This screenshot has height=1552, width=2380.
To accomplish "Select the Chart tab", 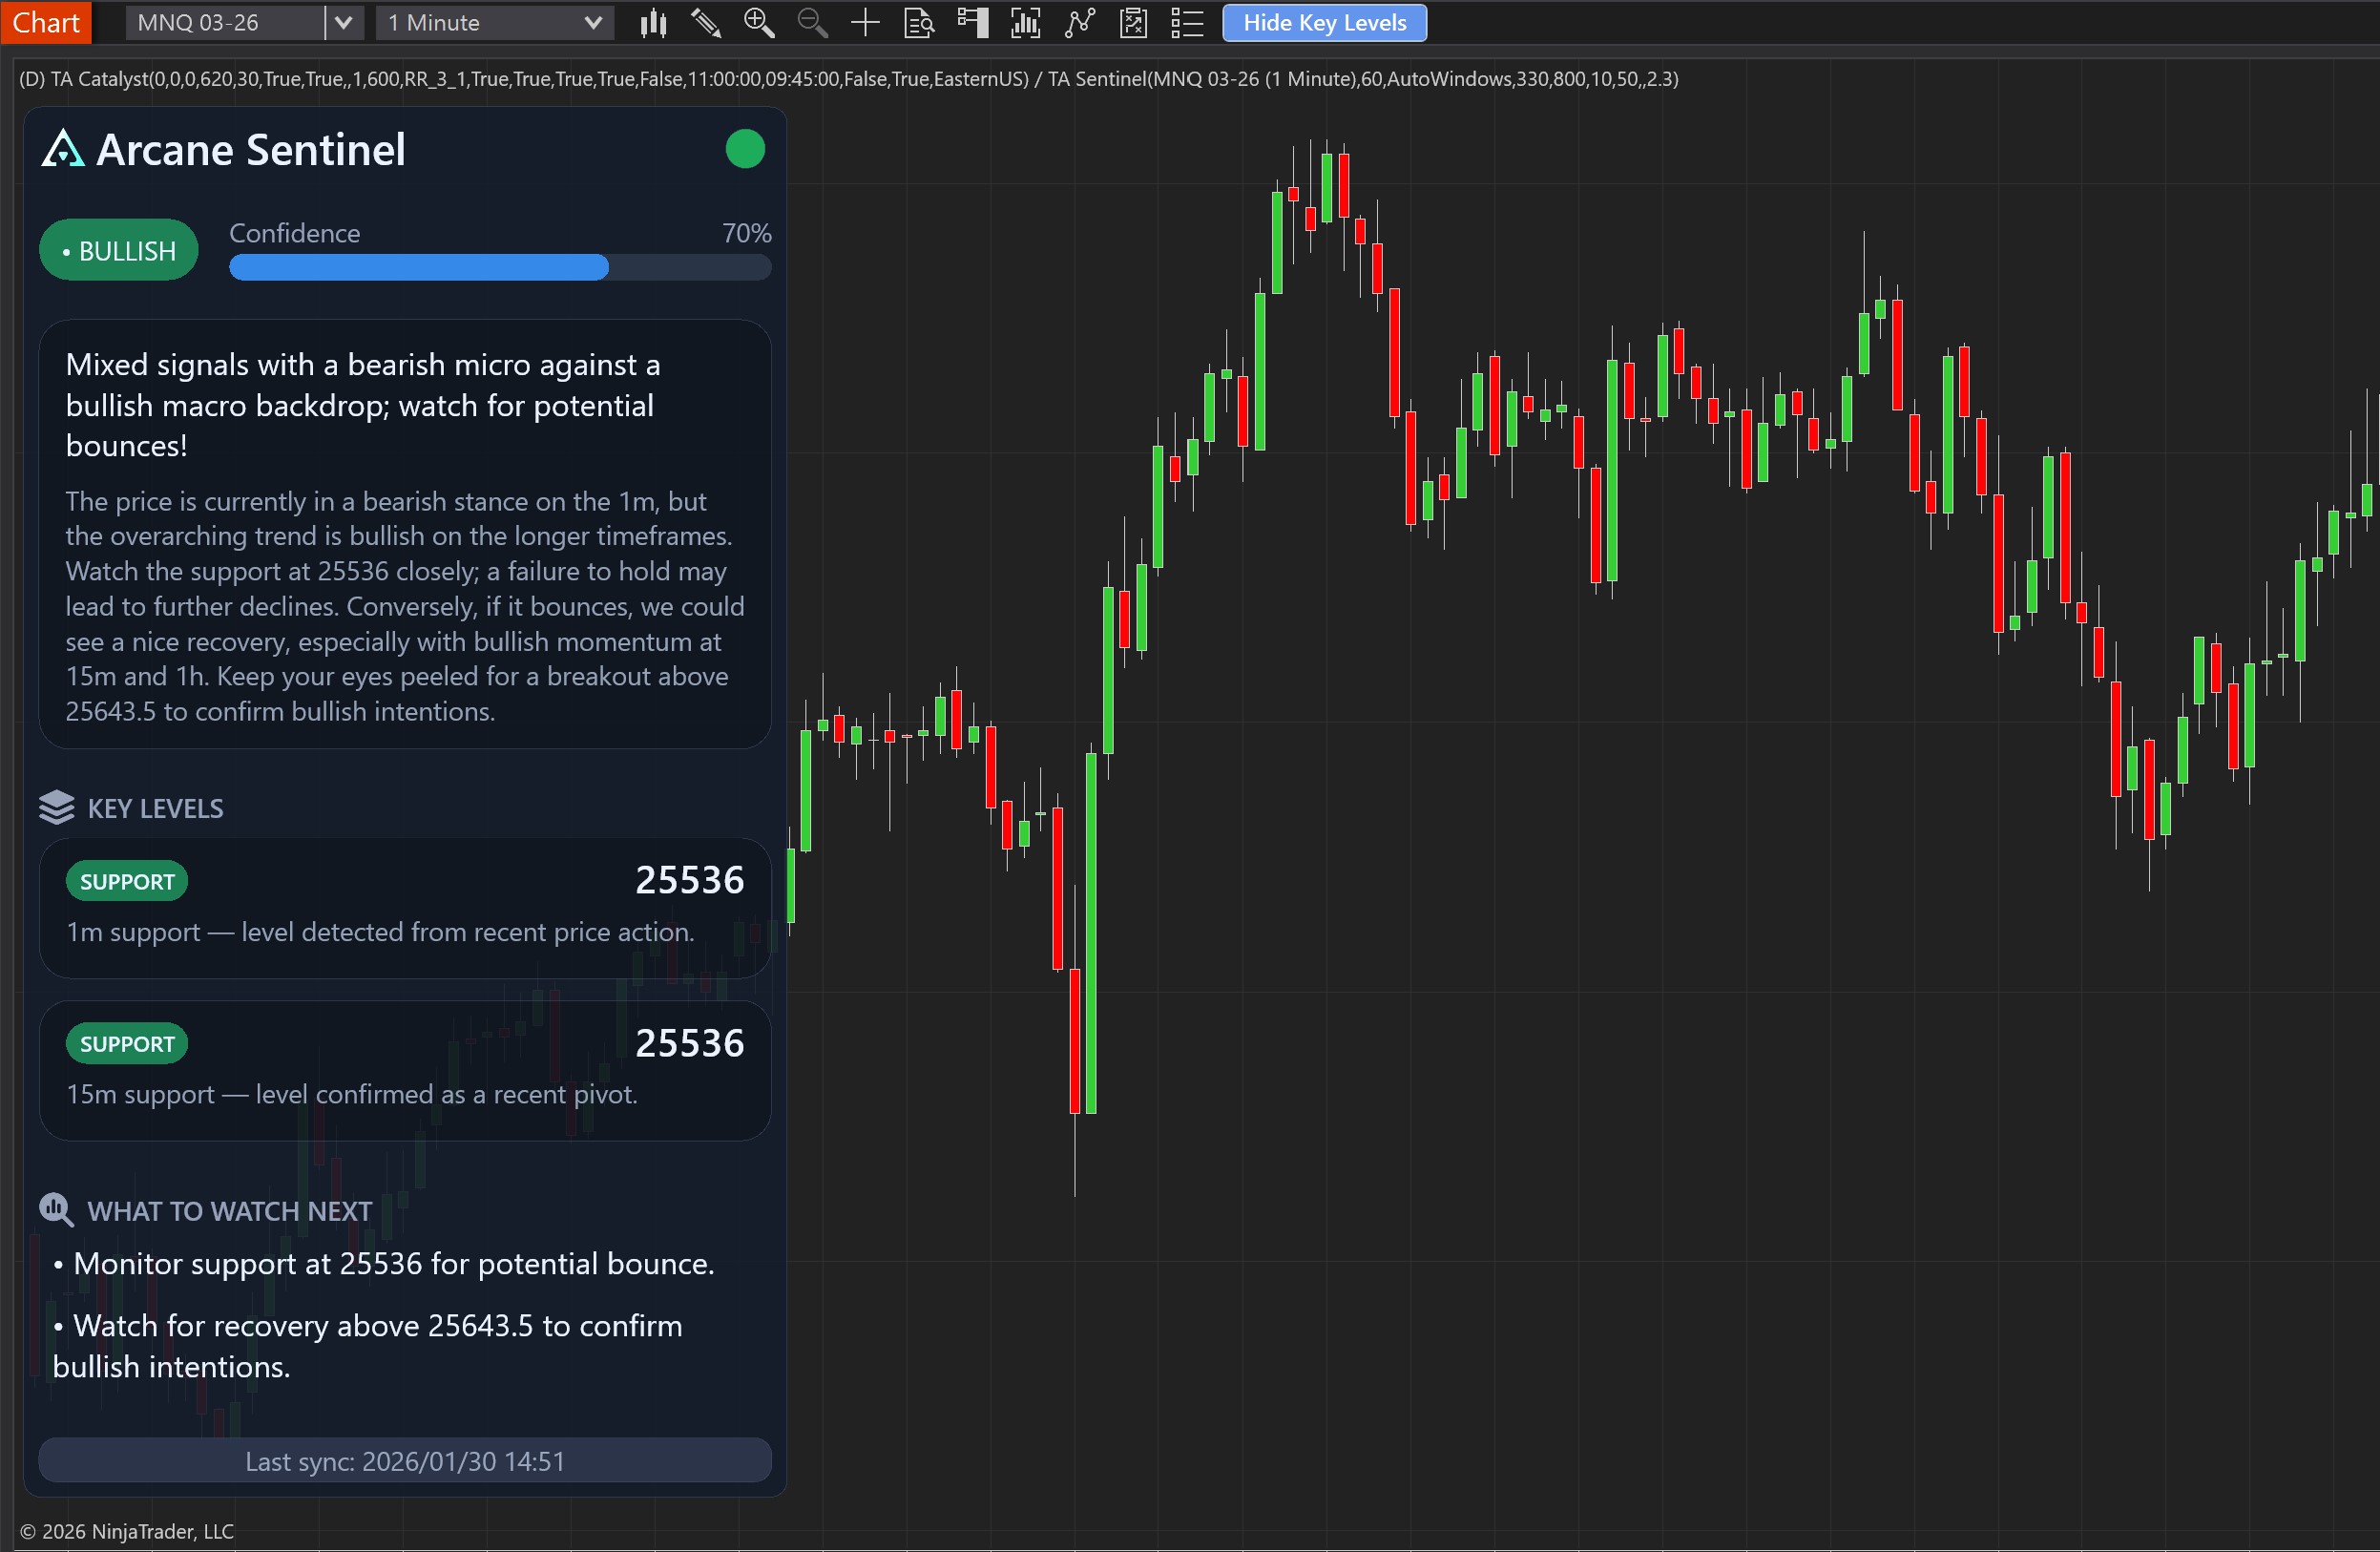I will click(45, 23).
